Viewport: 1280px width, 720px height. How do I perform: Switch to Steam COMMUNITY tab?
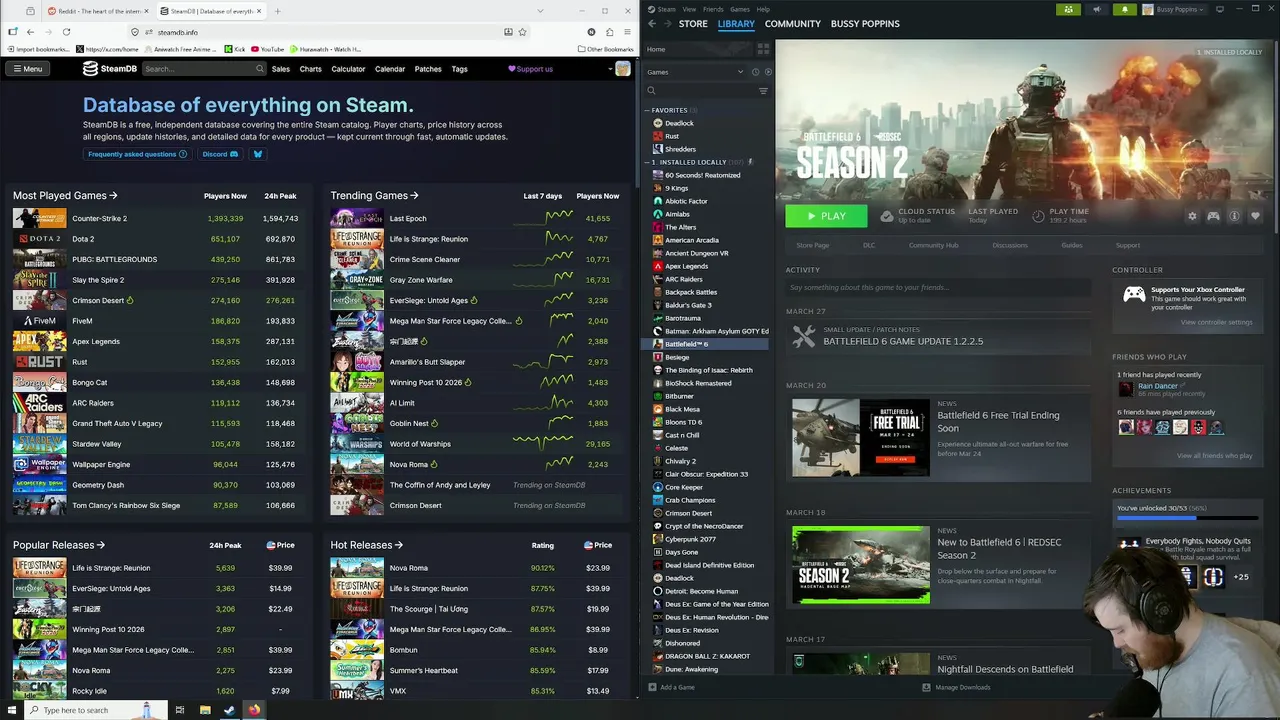pos(792,23)
